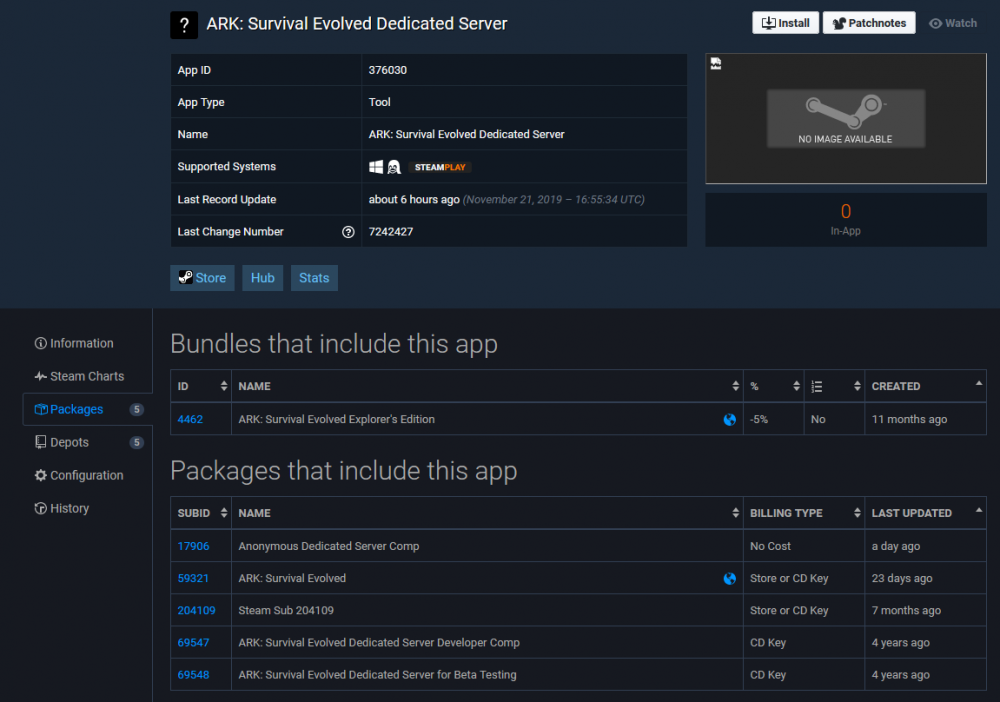The width and height of the screenshot is (1000, 702).
Task: Sort the packages table by SubID
Action: pos(201,513)
